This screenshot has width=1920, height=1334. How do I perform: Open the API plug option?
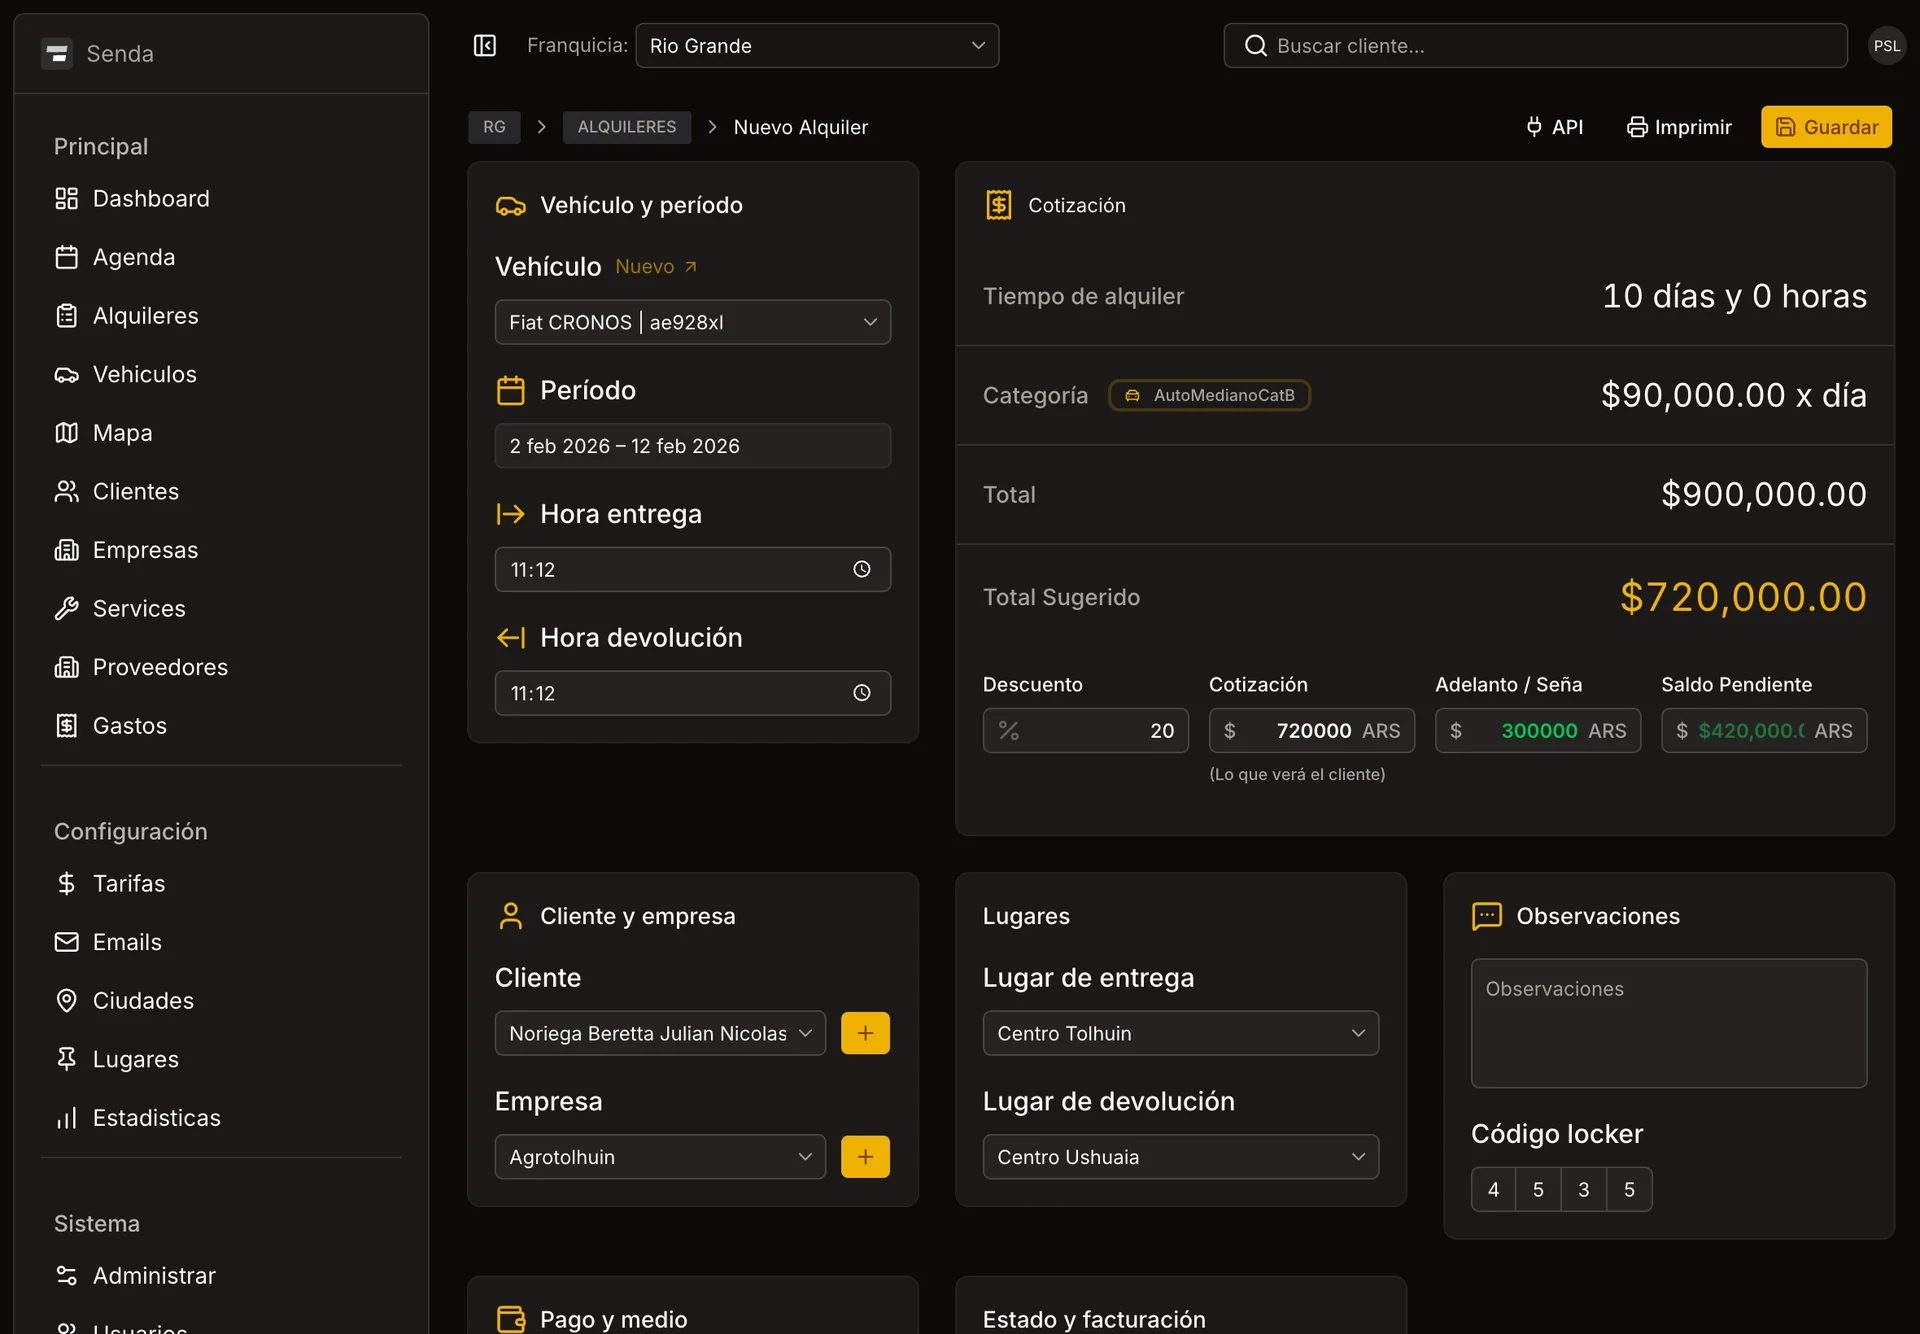tap(1554, 127)
